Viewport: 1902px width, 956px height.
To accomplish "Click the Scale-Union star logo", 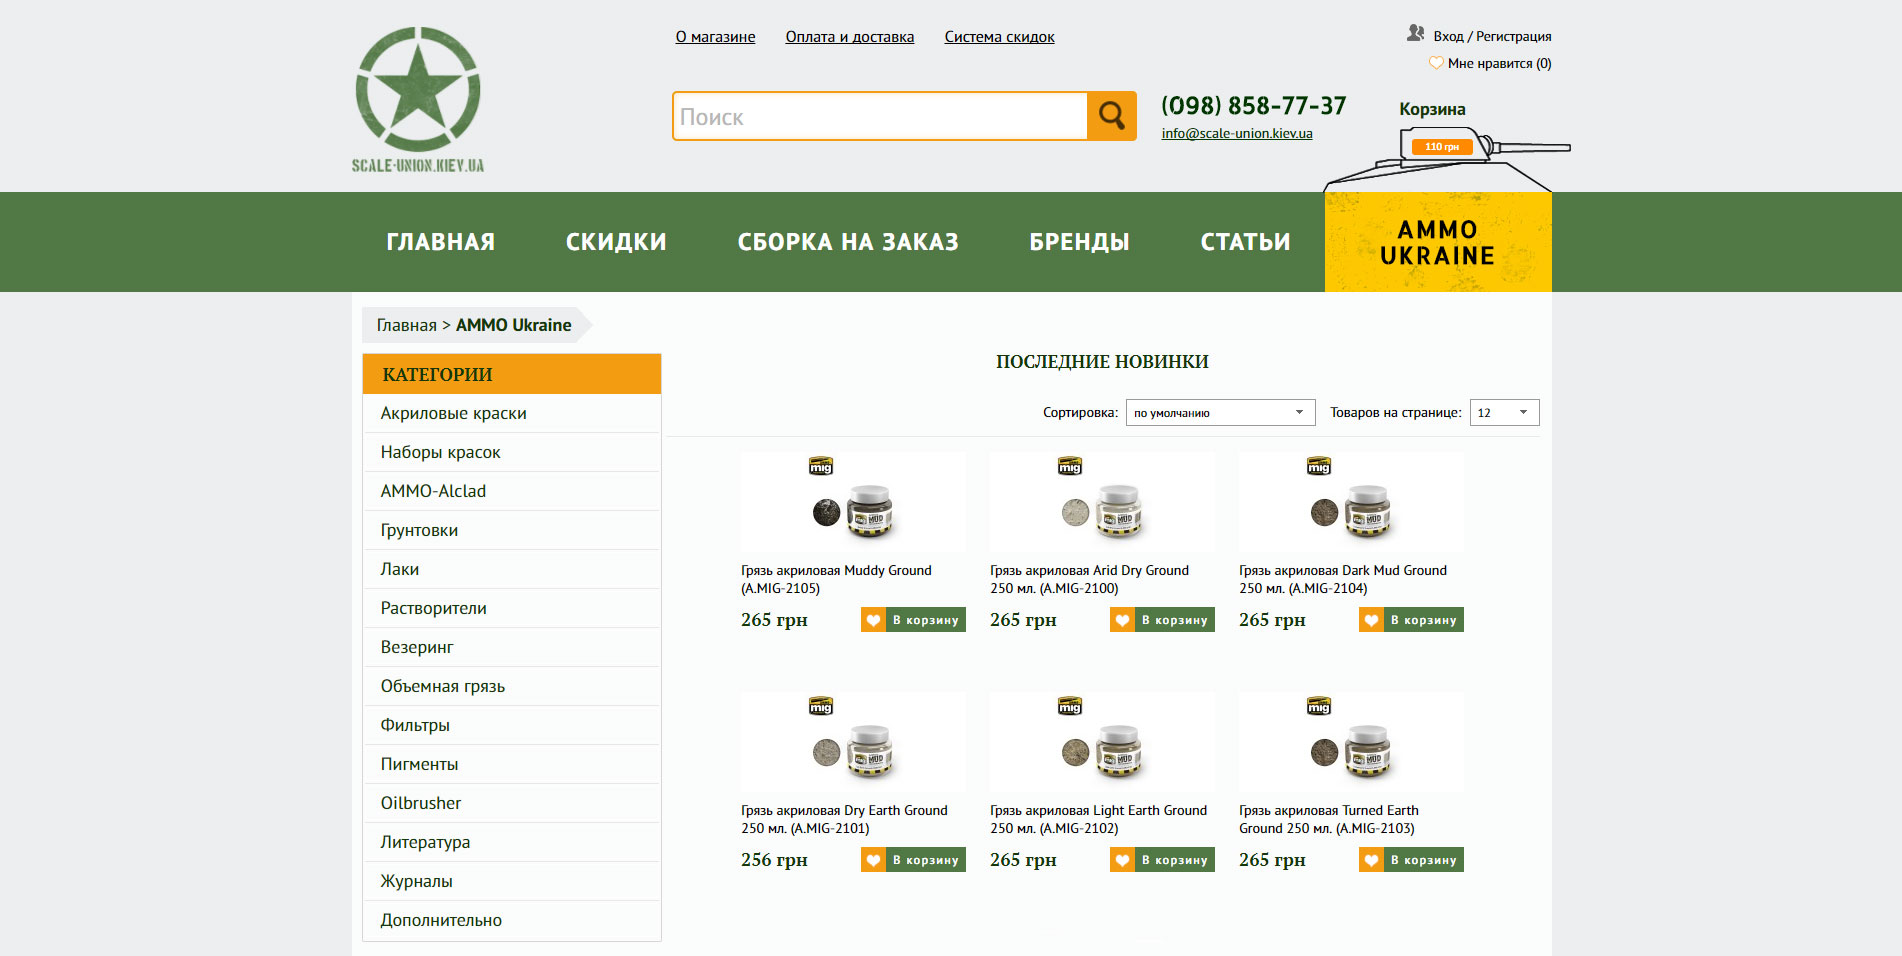I will pyautogui.click(x=418, y=99).
